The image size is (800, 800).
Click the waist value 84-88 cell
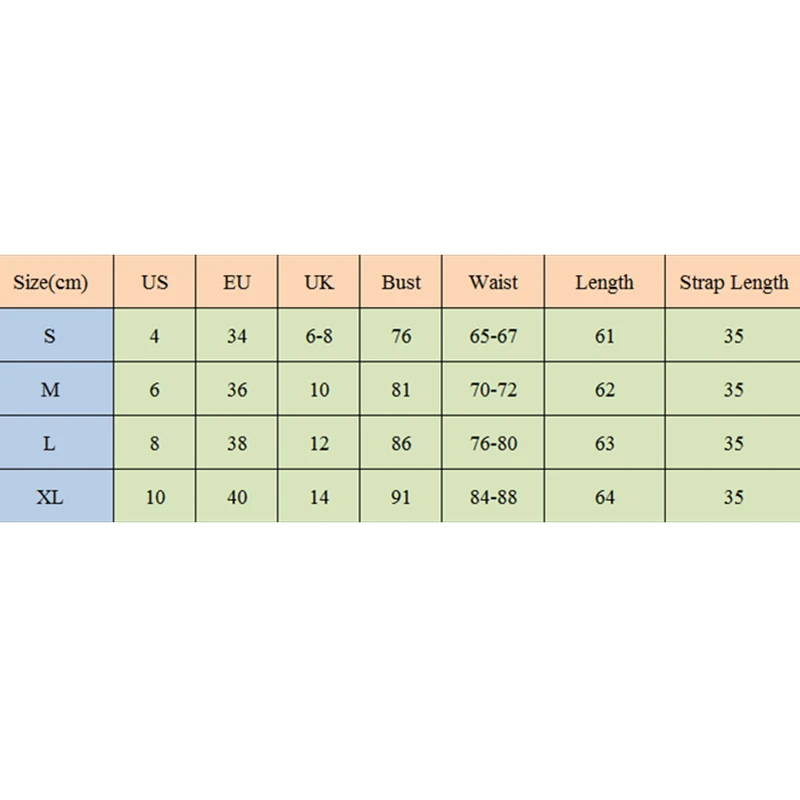(494, 497)
